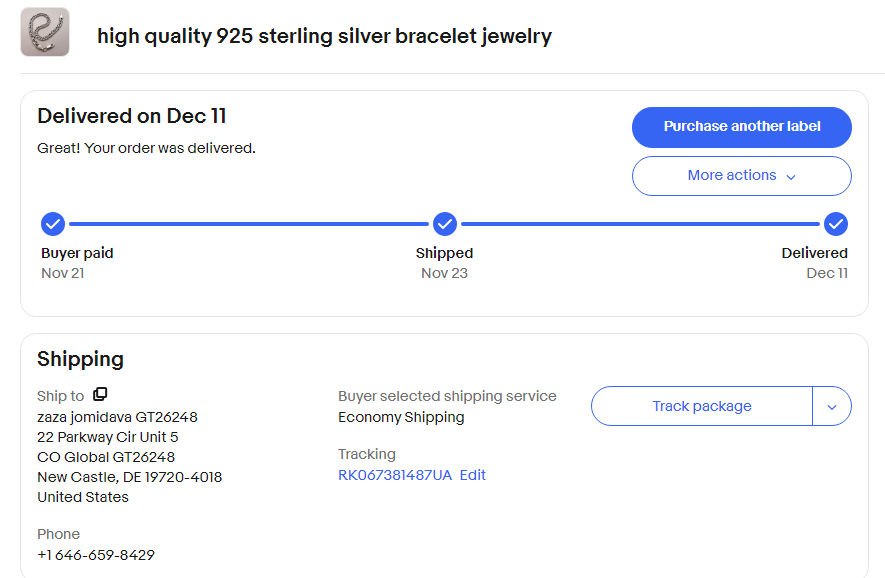
Task: Click the Purchase another label button
Action: [741, 127]
